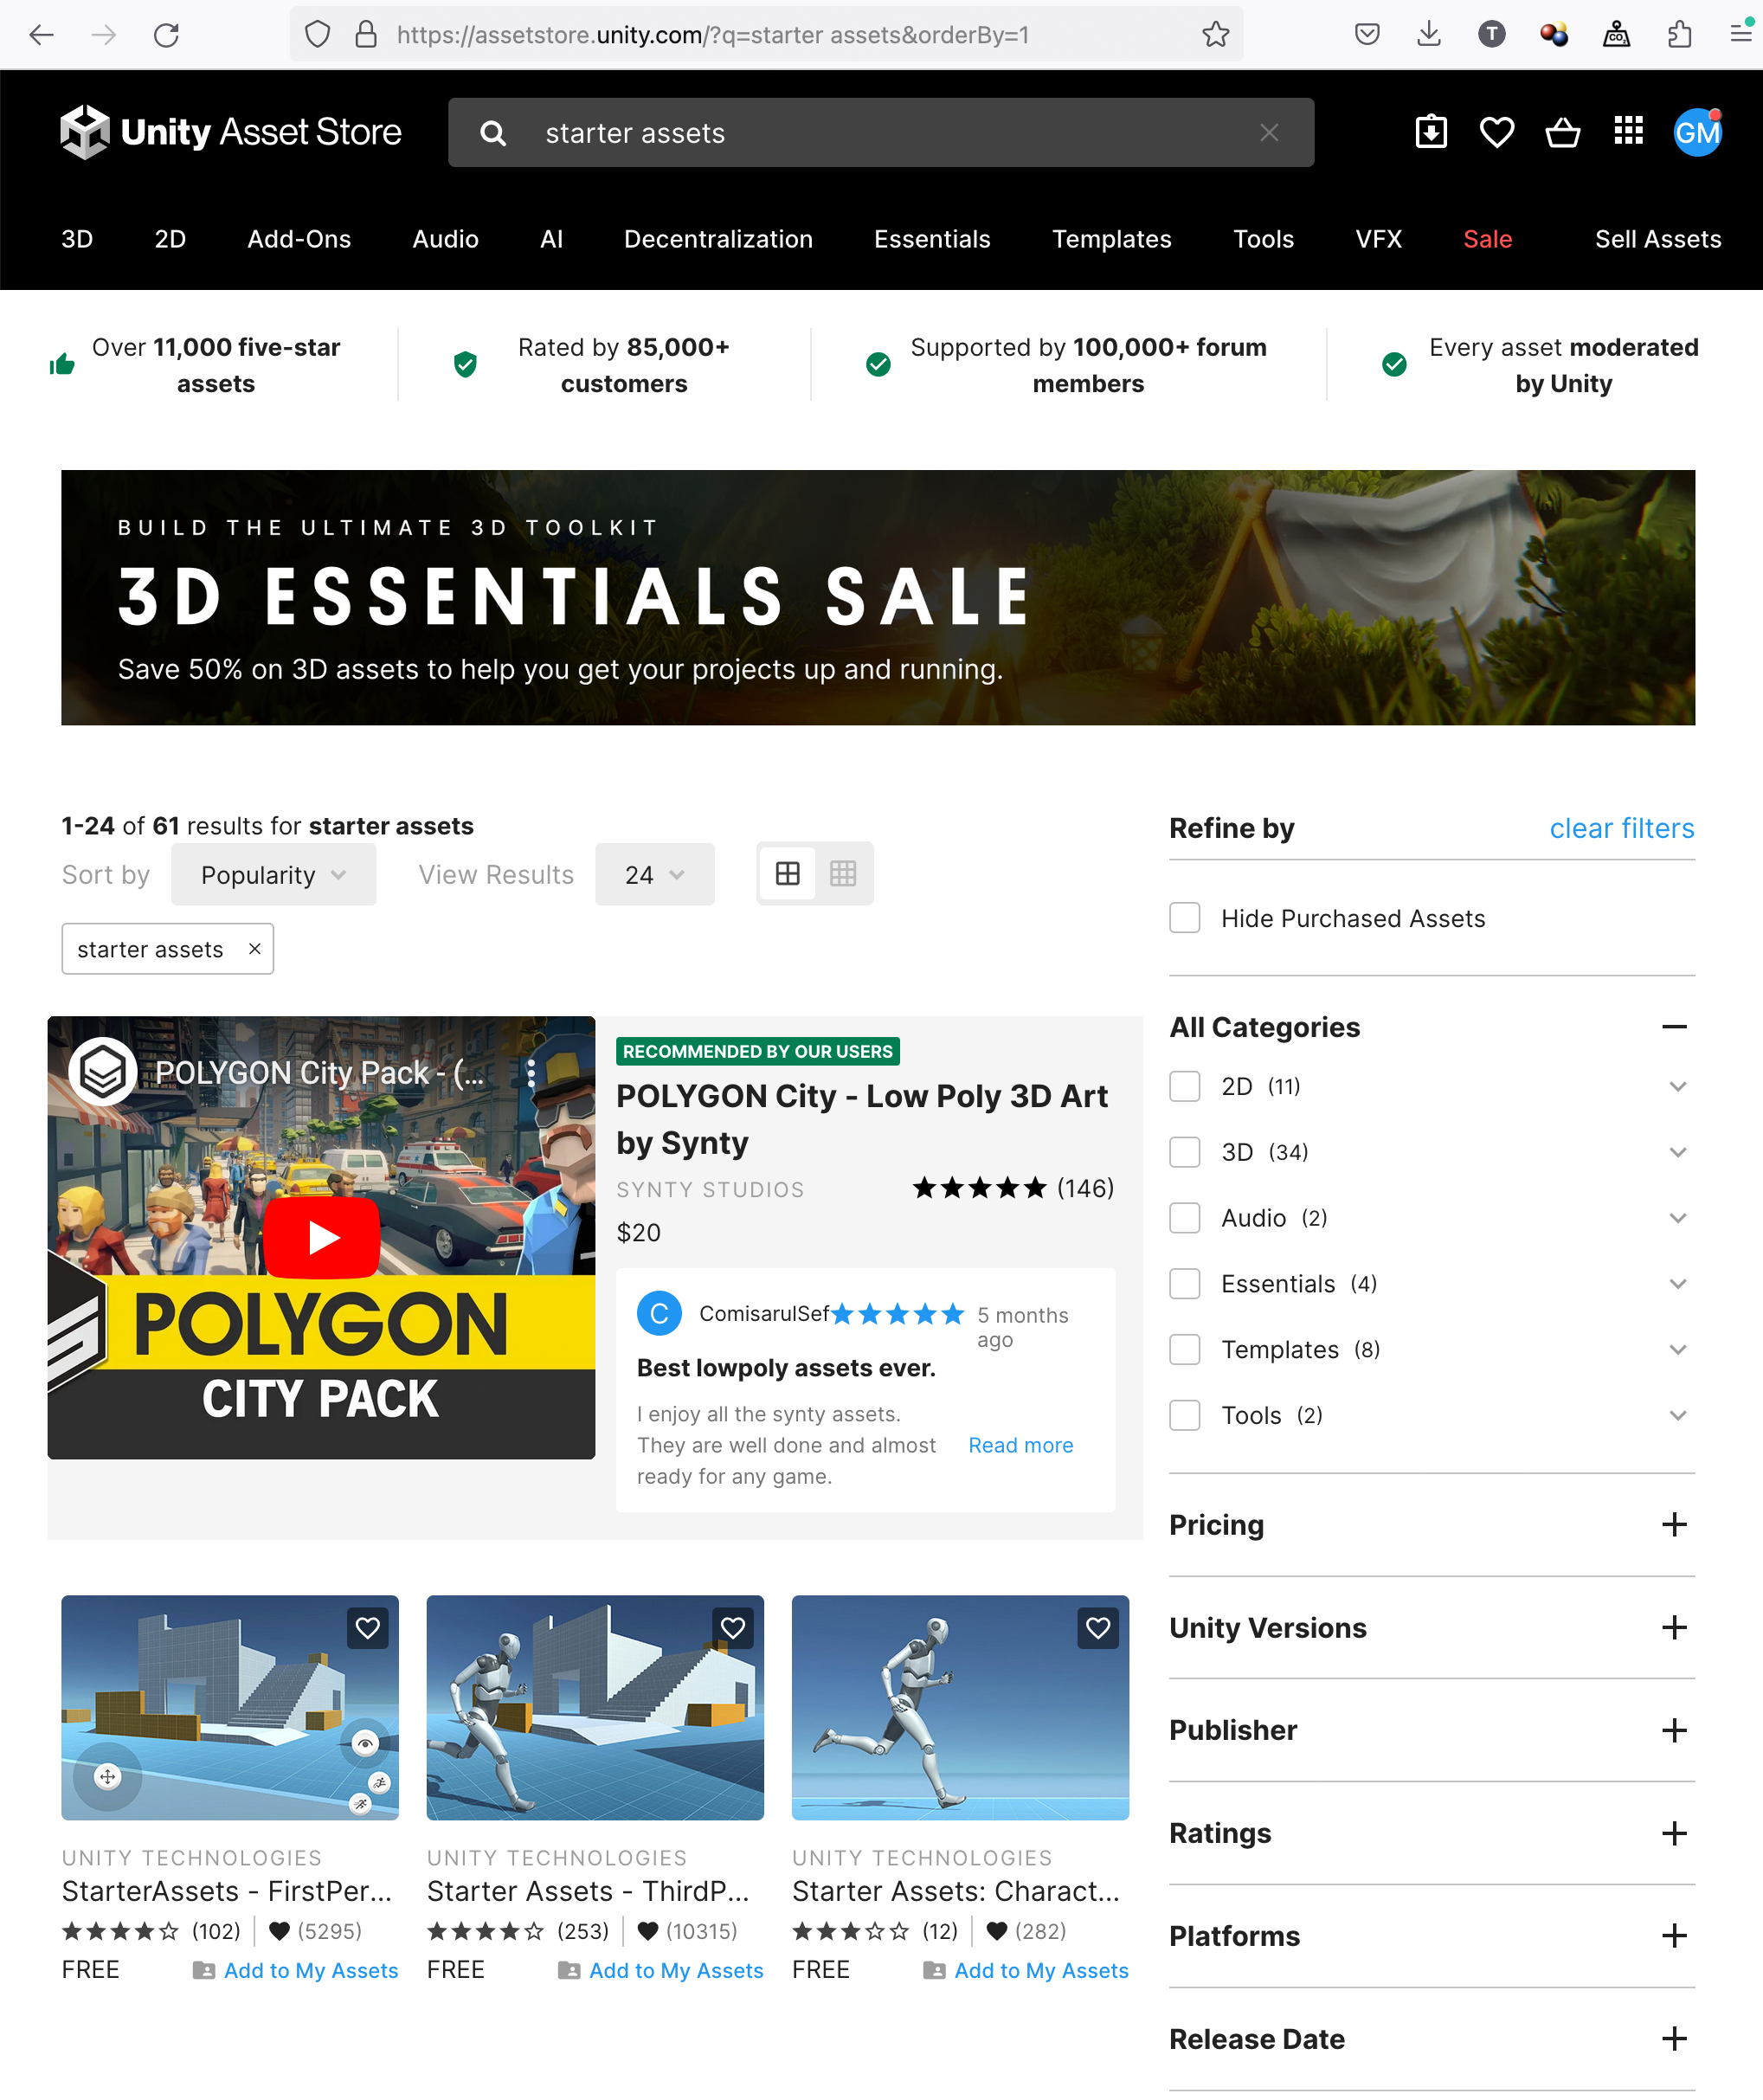
Task: Open the Essentials navigation menu
Action: [x=931, y=239]
